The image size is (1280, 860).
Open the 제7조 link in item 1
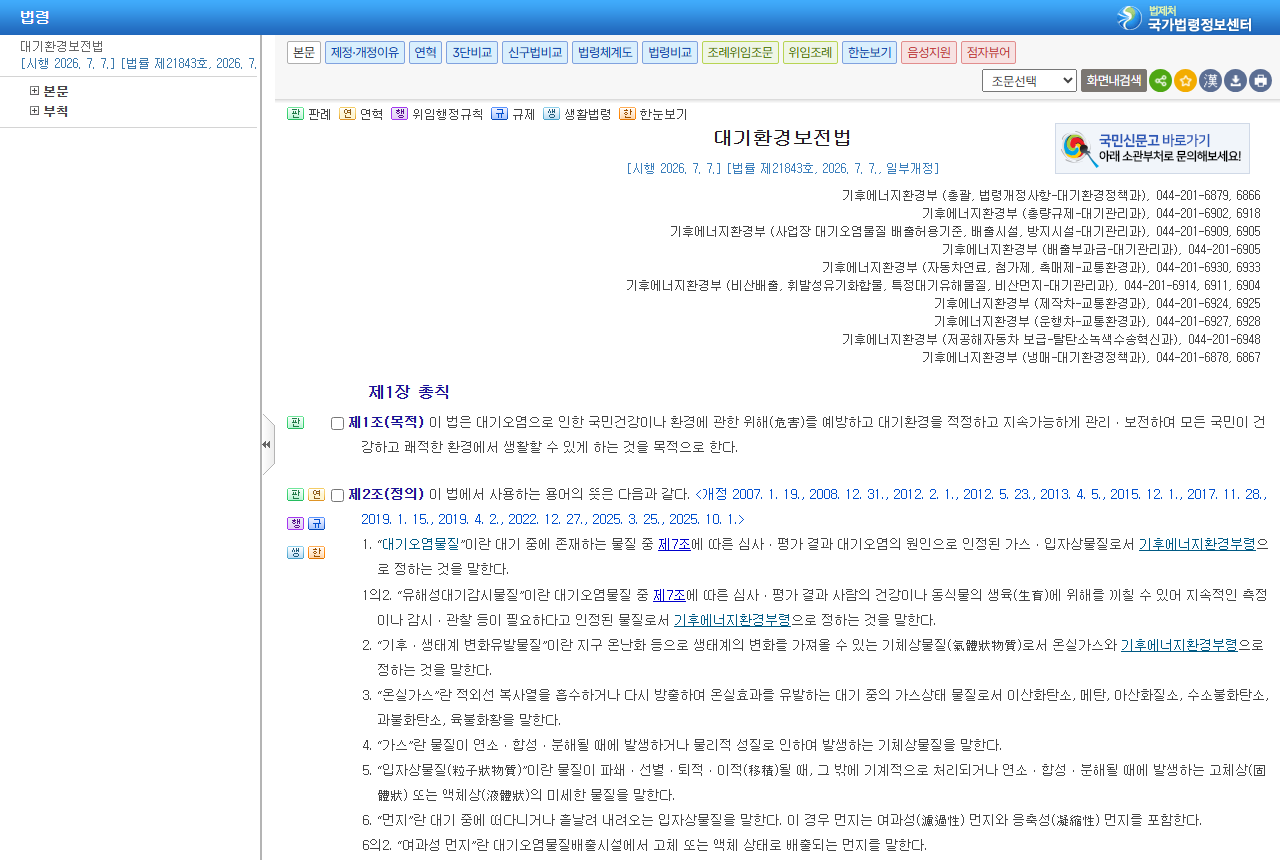pos(672,545)
